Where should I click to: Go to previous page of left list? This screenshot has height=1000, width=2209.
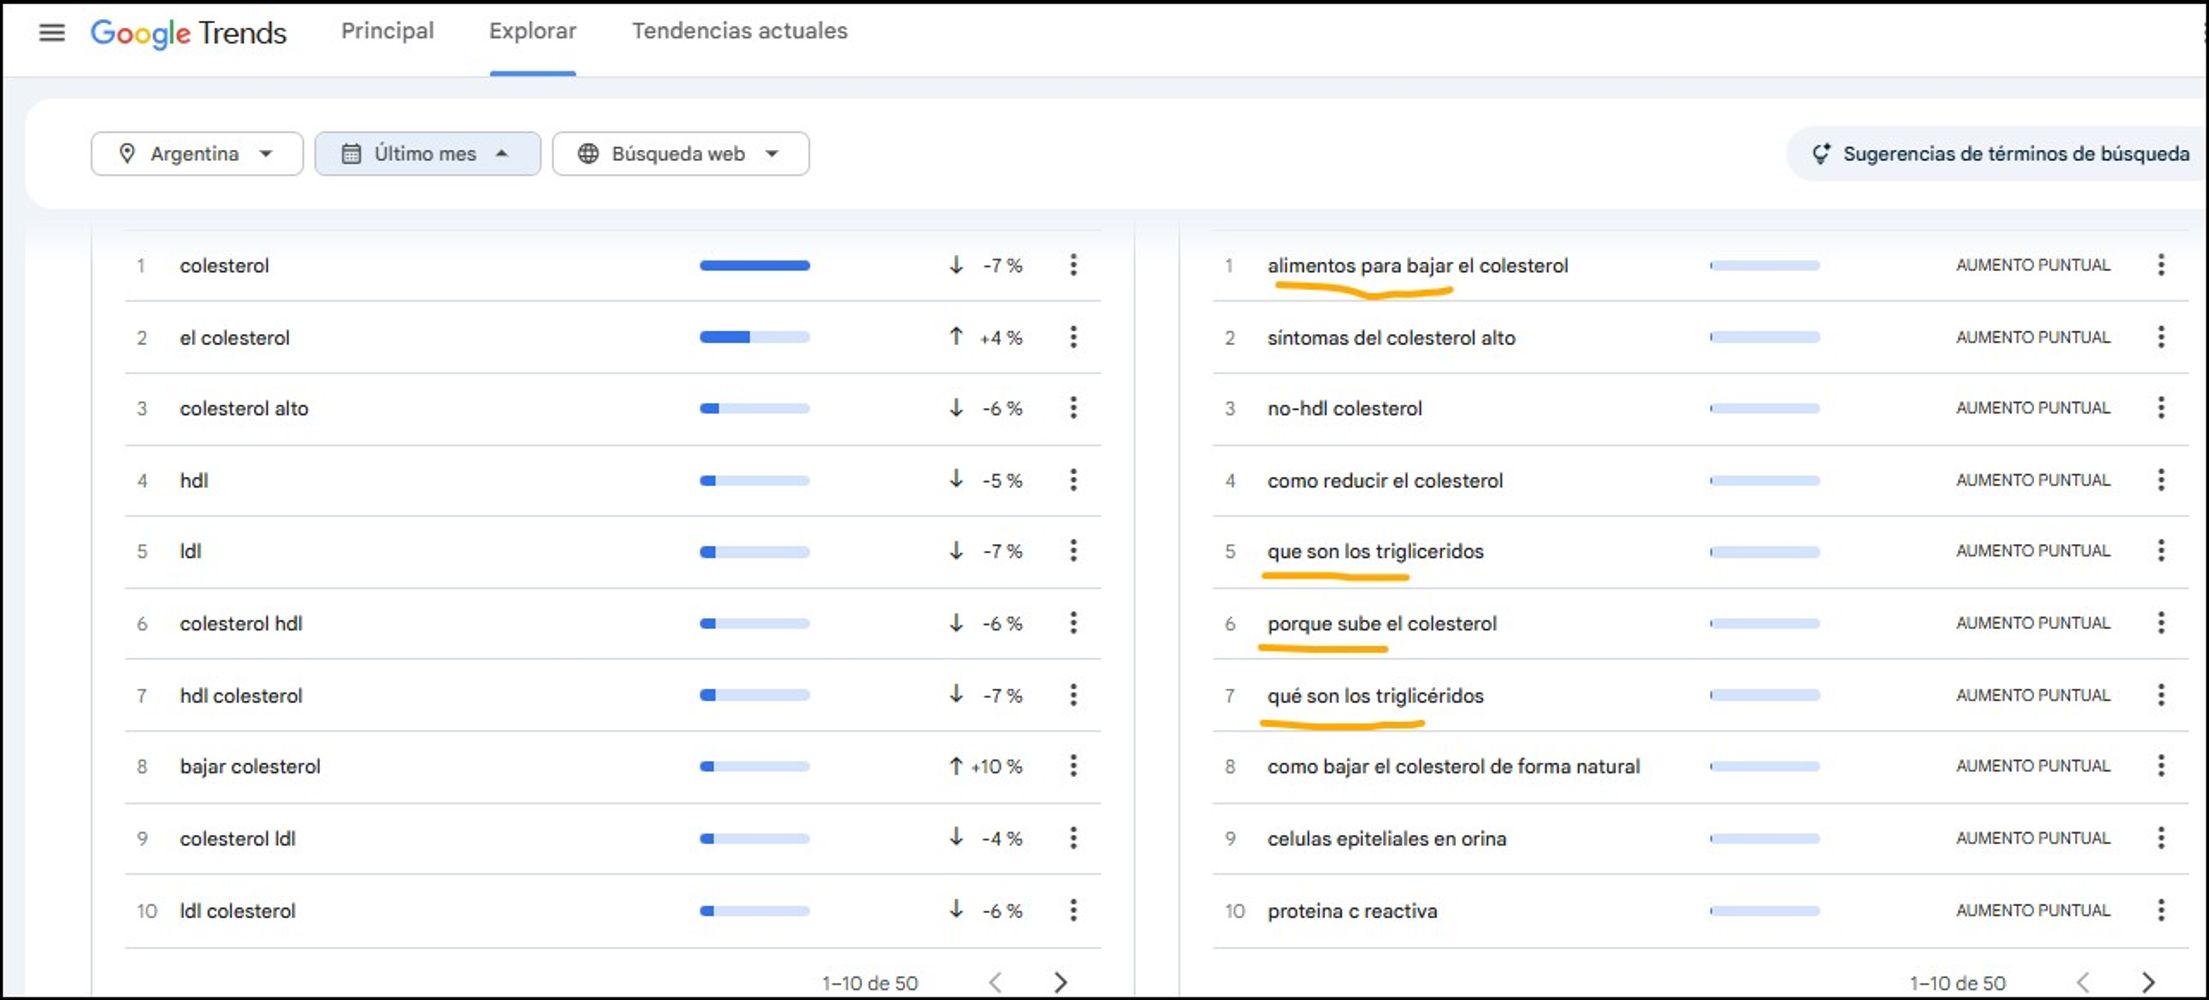995,982
